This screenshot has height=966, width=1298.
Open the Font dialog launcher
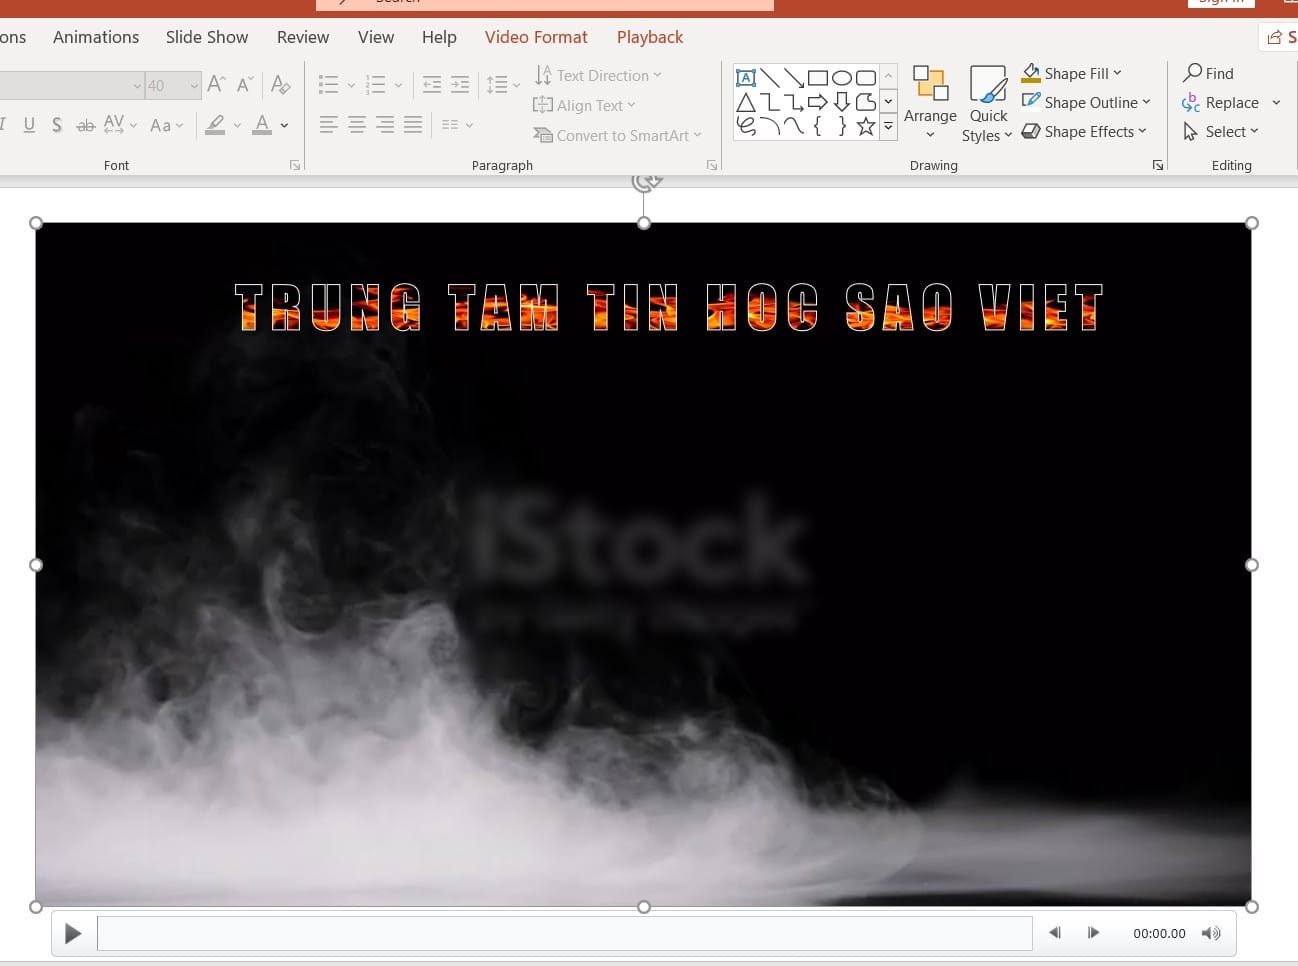(x=295, y=165)
